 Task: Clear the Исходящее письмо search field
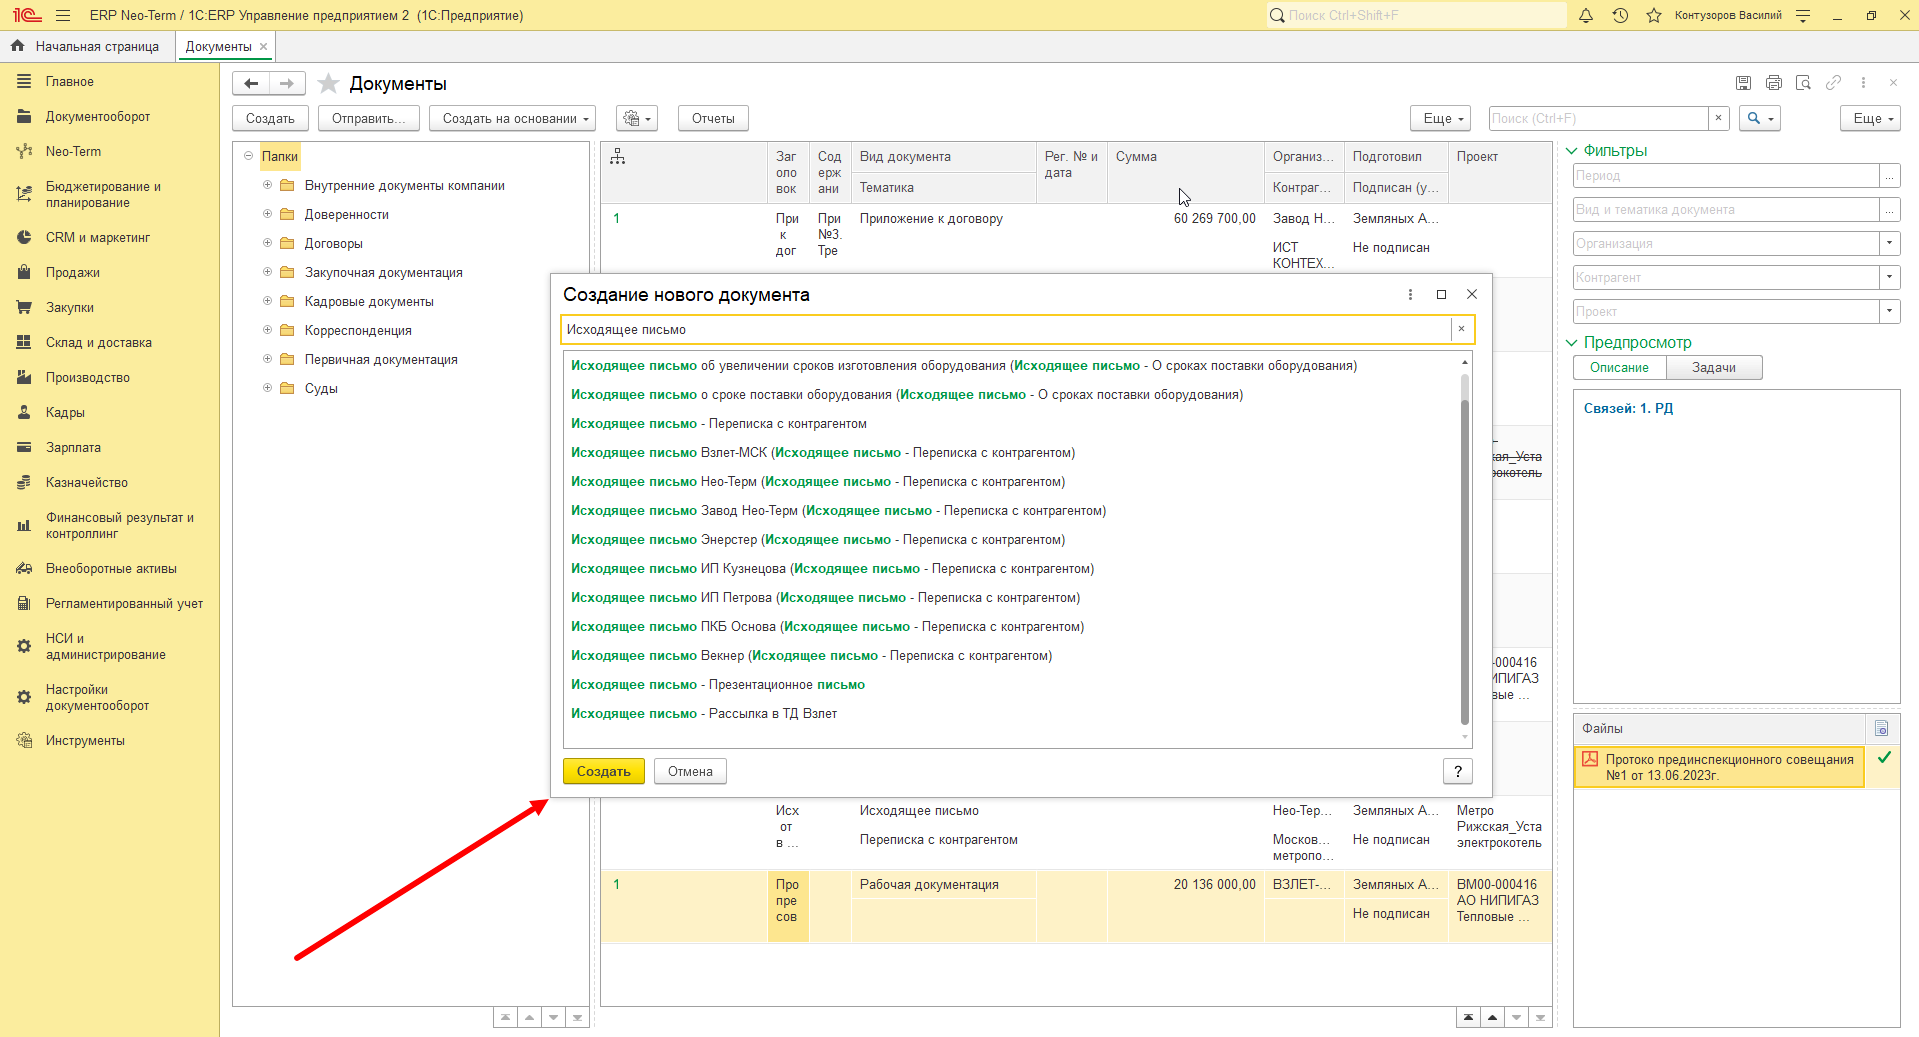coord(1461,329)
